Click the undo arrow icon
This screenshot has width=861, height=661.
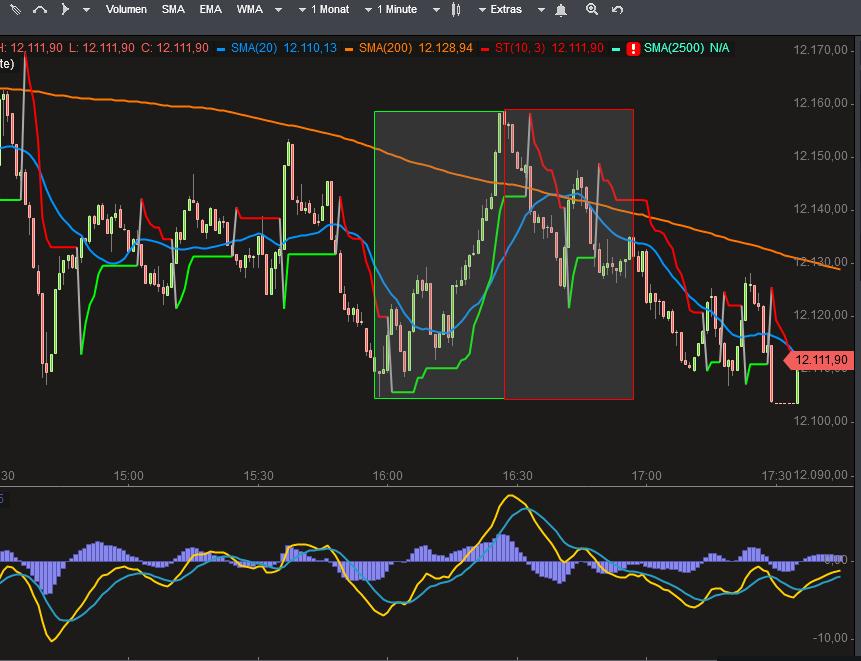pos(618,10)
